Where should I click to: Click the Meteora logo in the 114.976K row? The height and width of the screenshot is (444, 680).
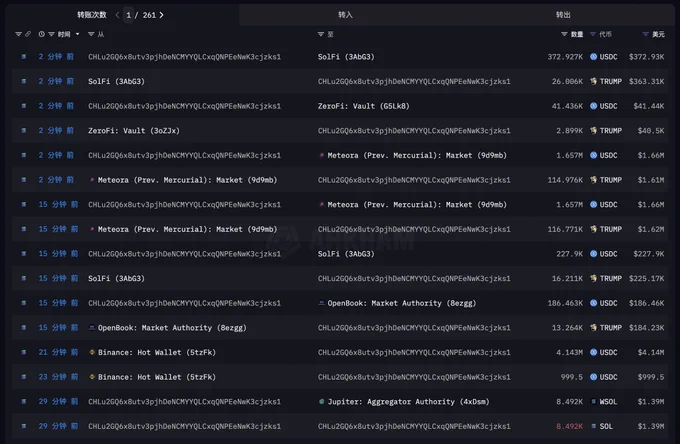[92, 180]
